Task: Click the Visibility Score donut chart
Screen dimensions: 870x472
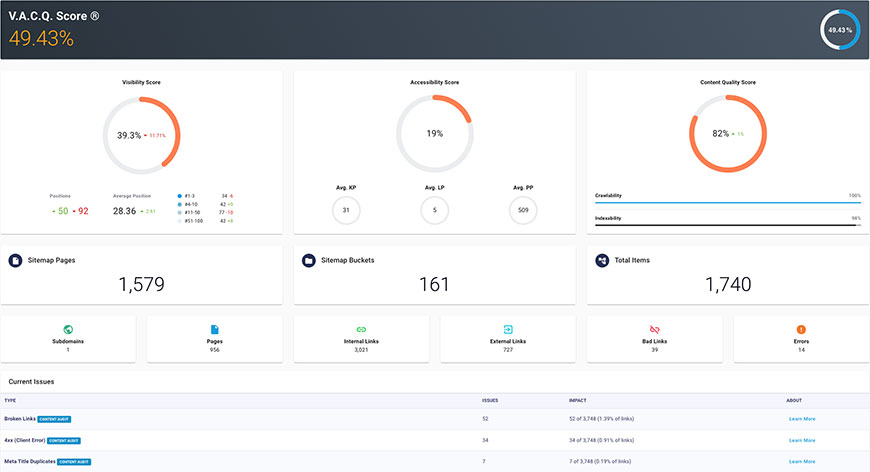Action: point(141,135)
